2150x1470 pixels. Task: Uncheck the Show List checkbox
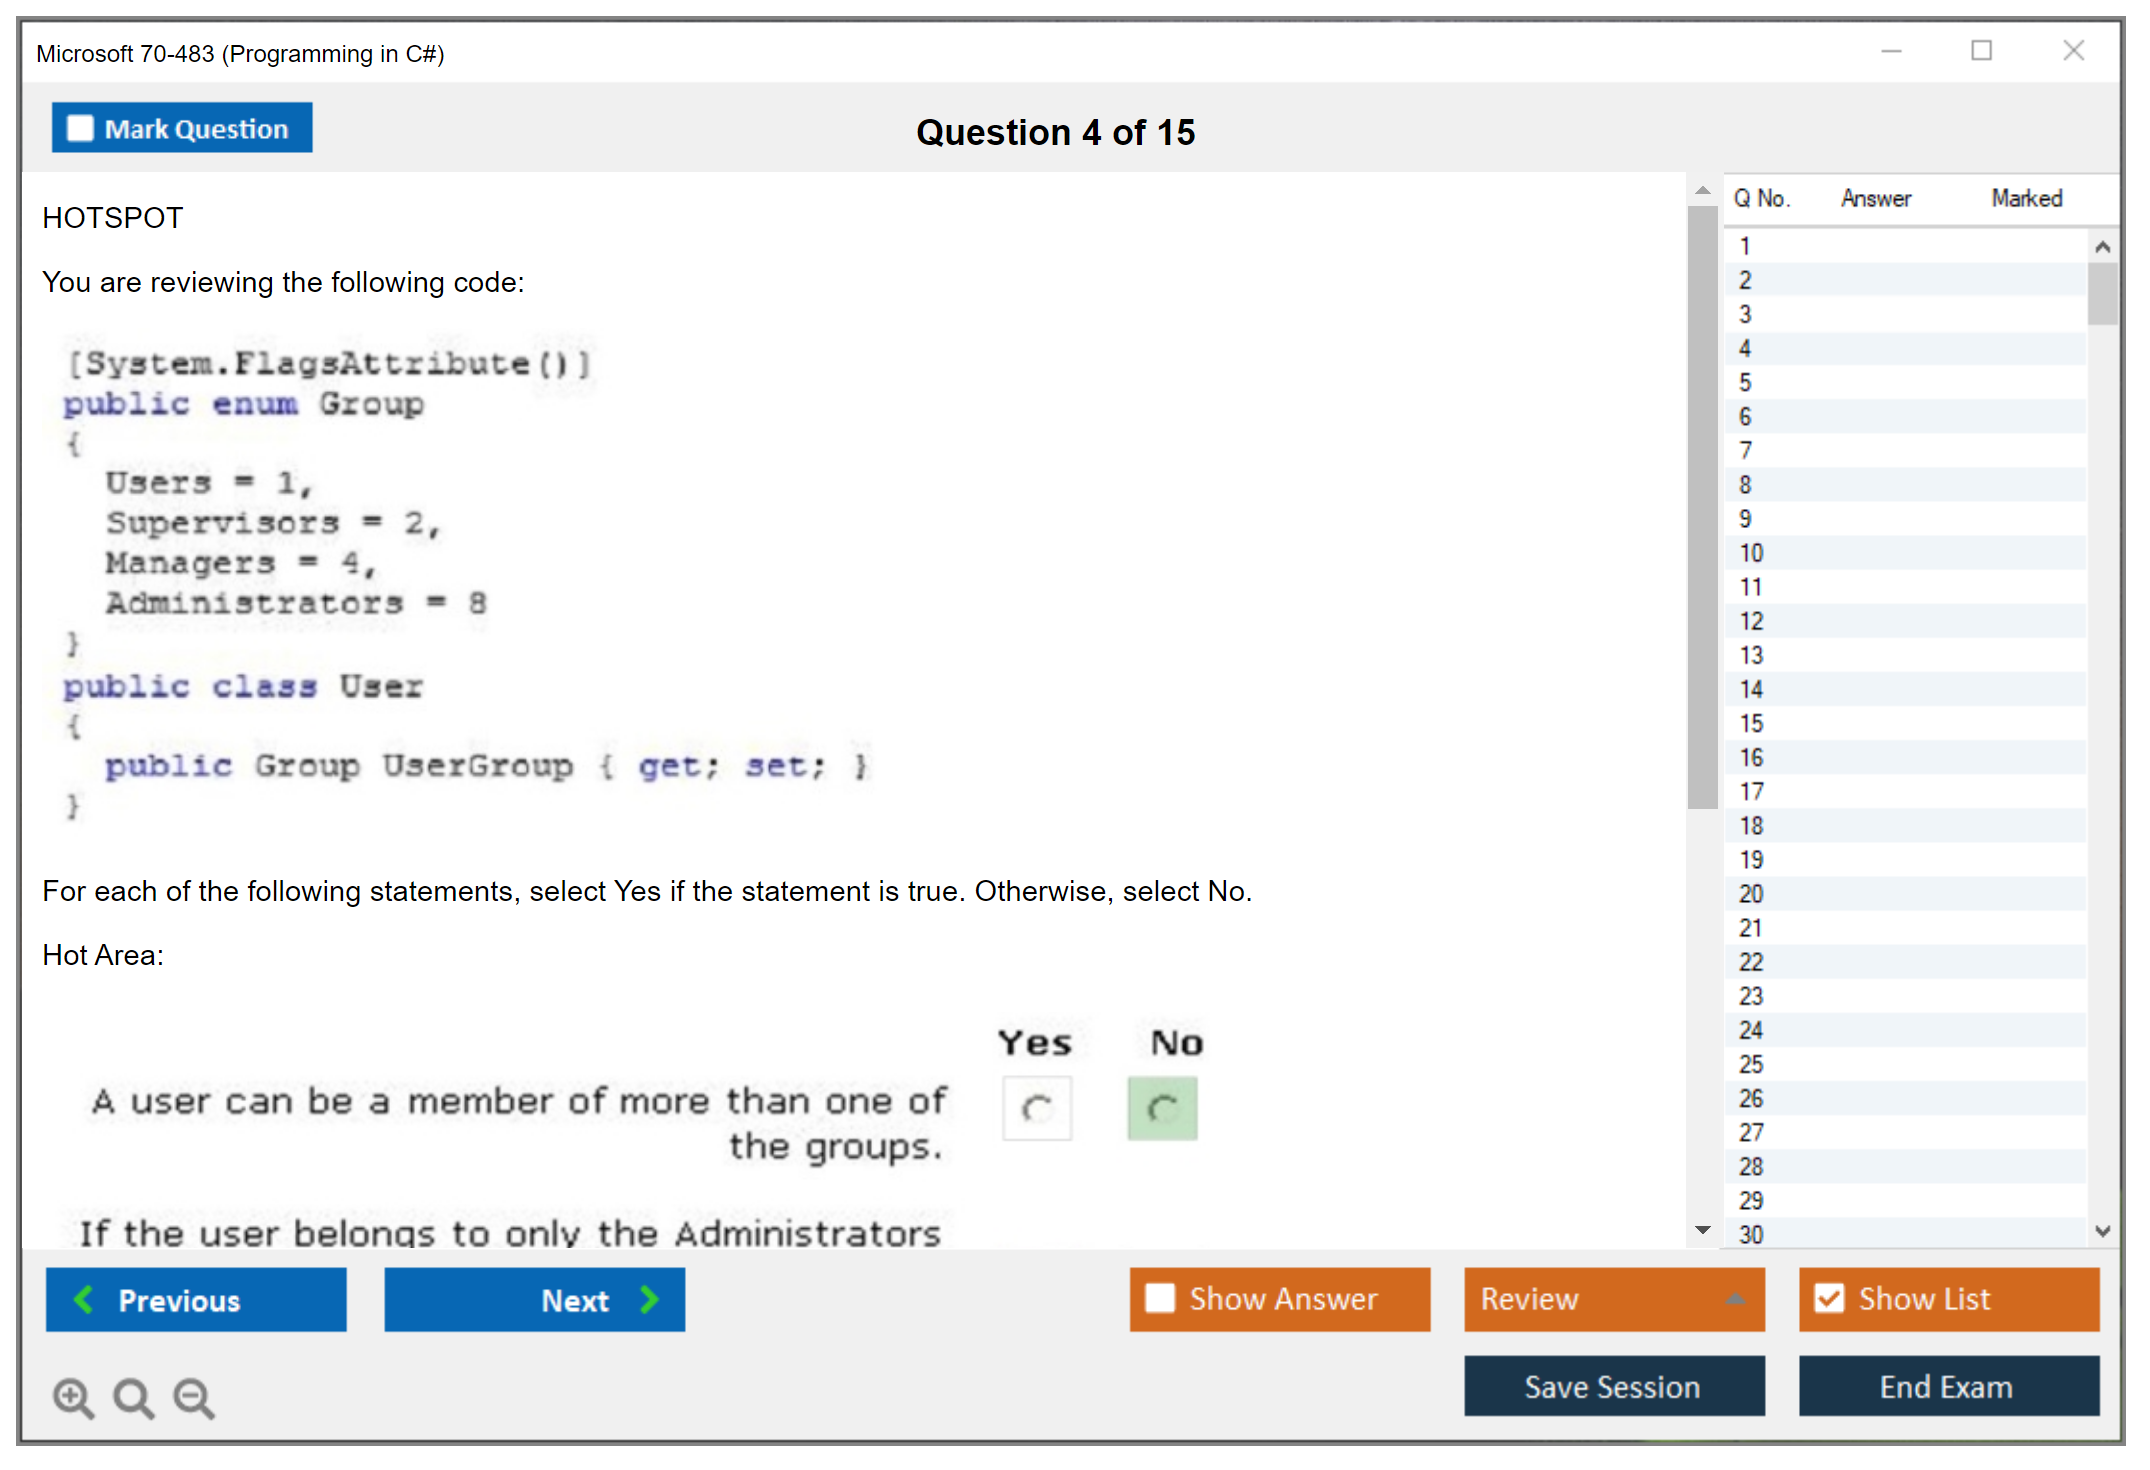coord(1829,1298)
